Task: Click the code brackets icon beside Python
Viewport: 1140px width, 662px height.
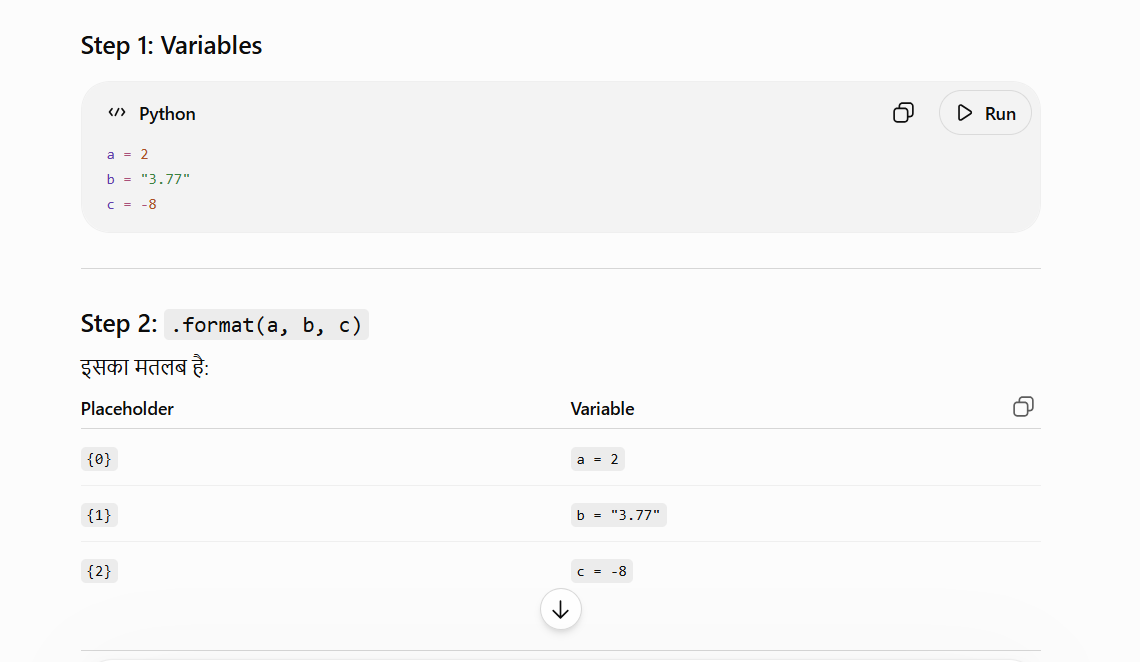Action: (116, 113)
